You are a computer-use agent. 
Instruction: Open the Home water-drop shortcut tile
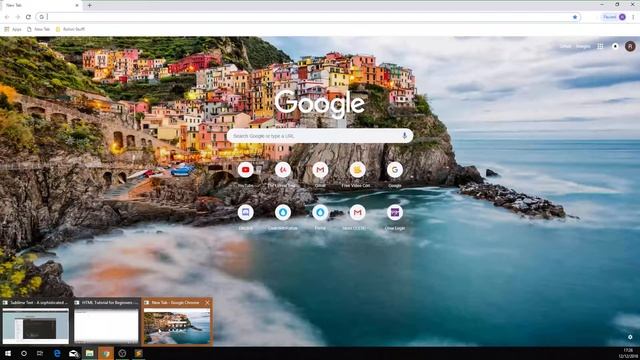click(x=320, y=212)
